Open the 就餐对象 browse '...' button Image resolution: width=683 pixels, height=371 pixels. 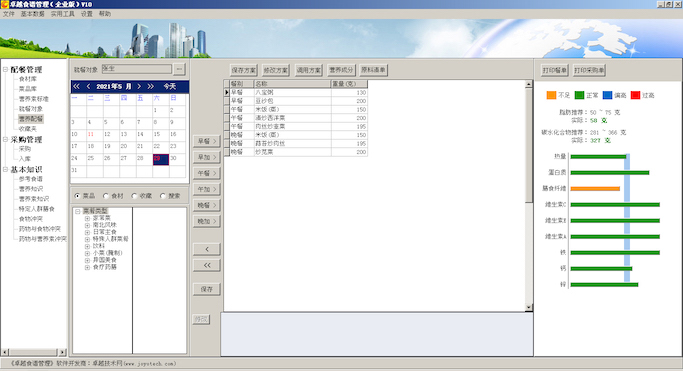pyautogui.click(x=179, y=69)
